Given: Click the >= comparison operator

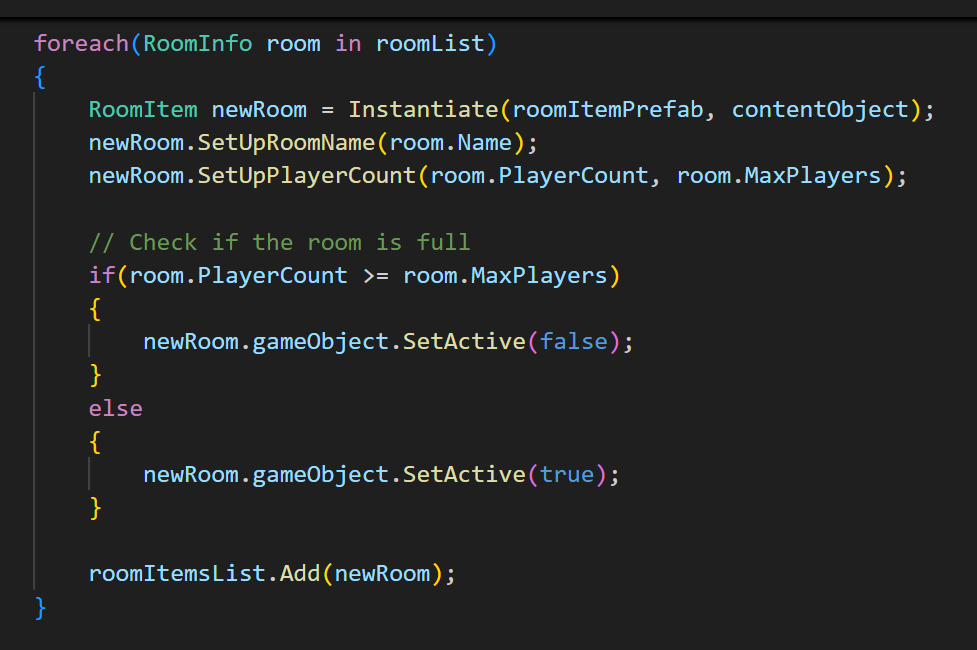Looking at the screenshot, I should click(x=376, y=275).
